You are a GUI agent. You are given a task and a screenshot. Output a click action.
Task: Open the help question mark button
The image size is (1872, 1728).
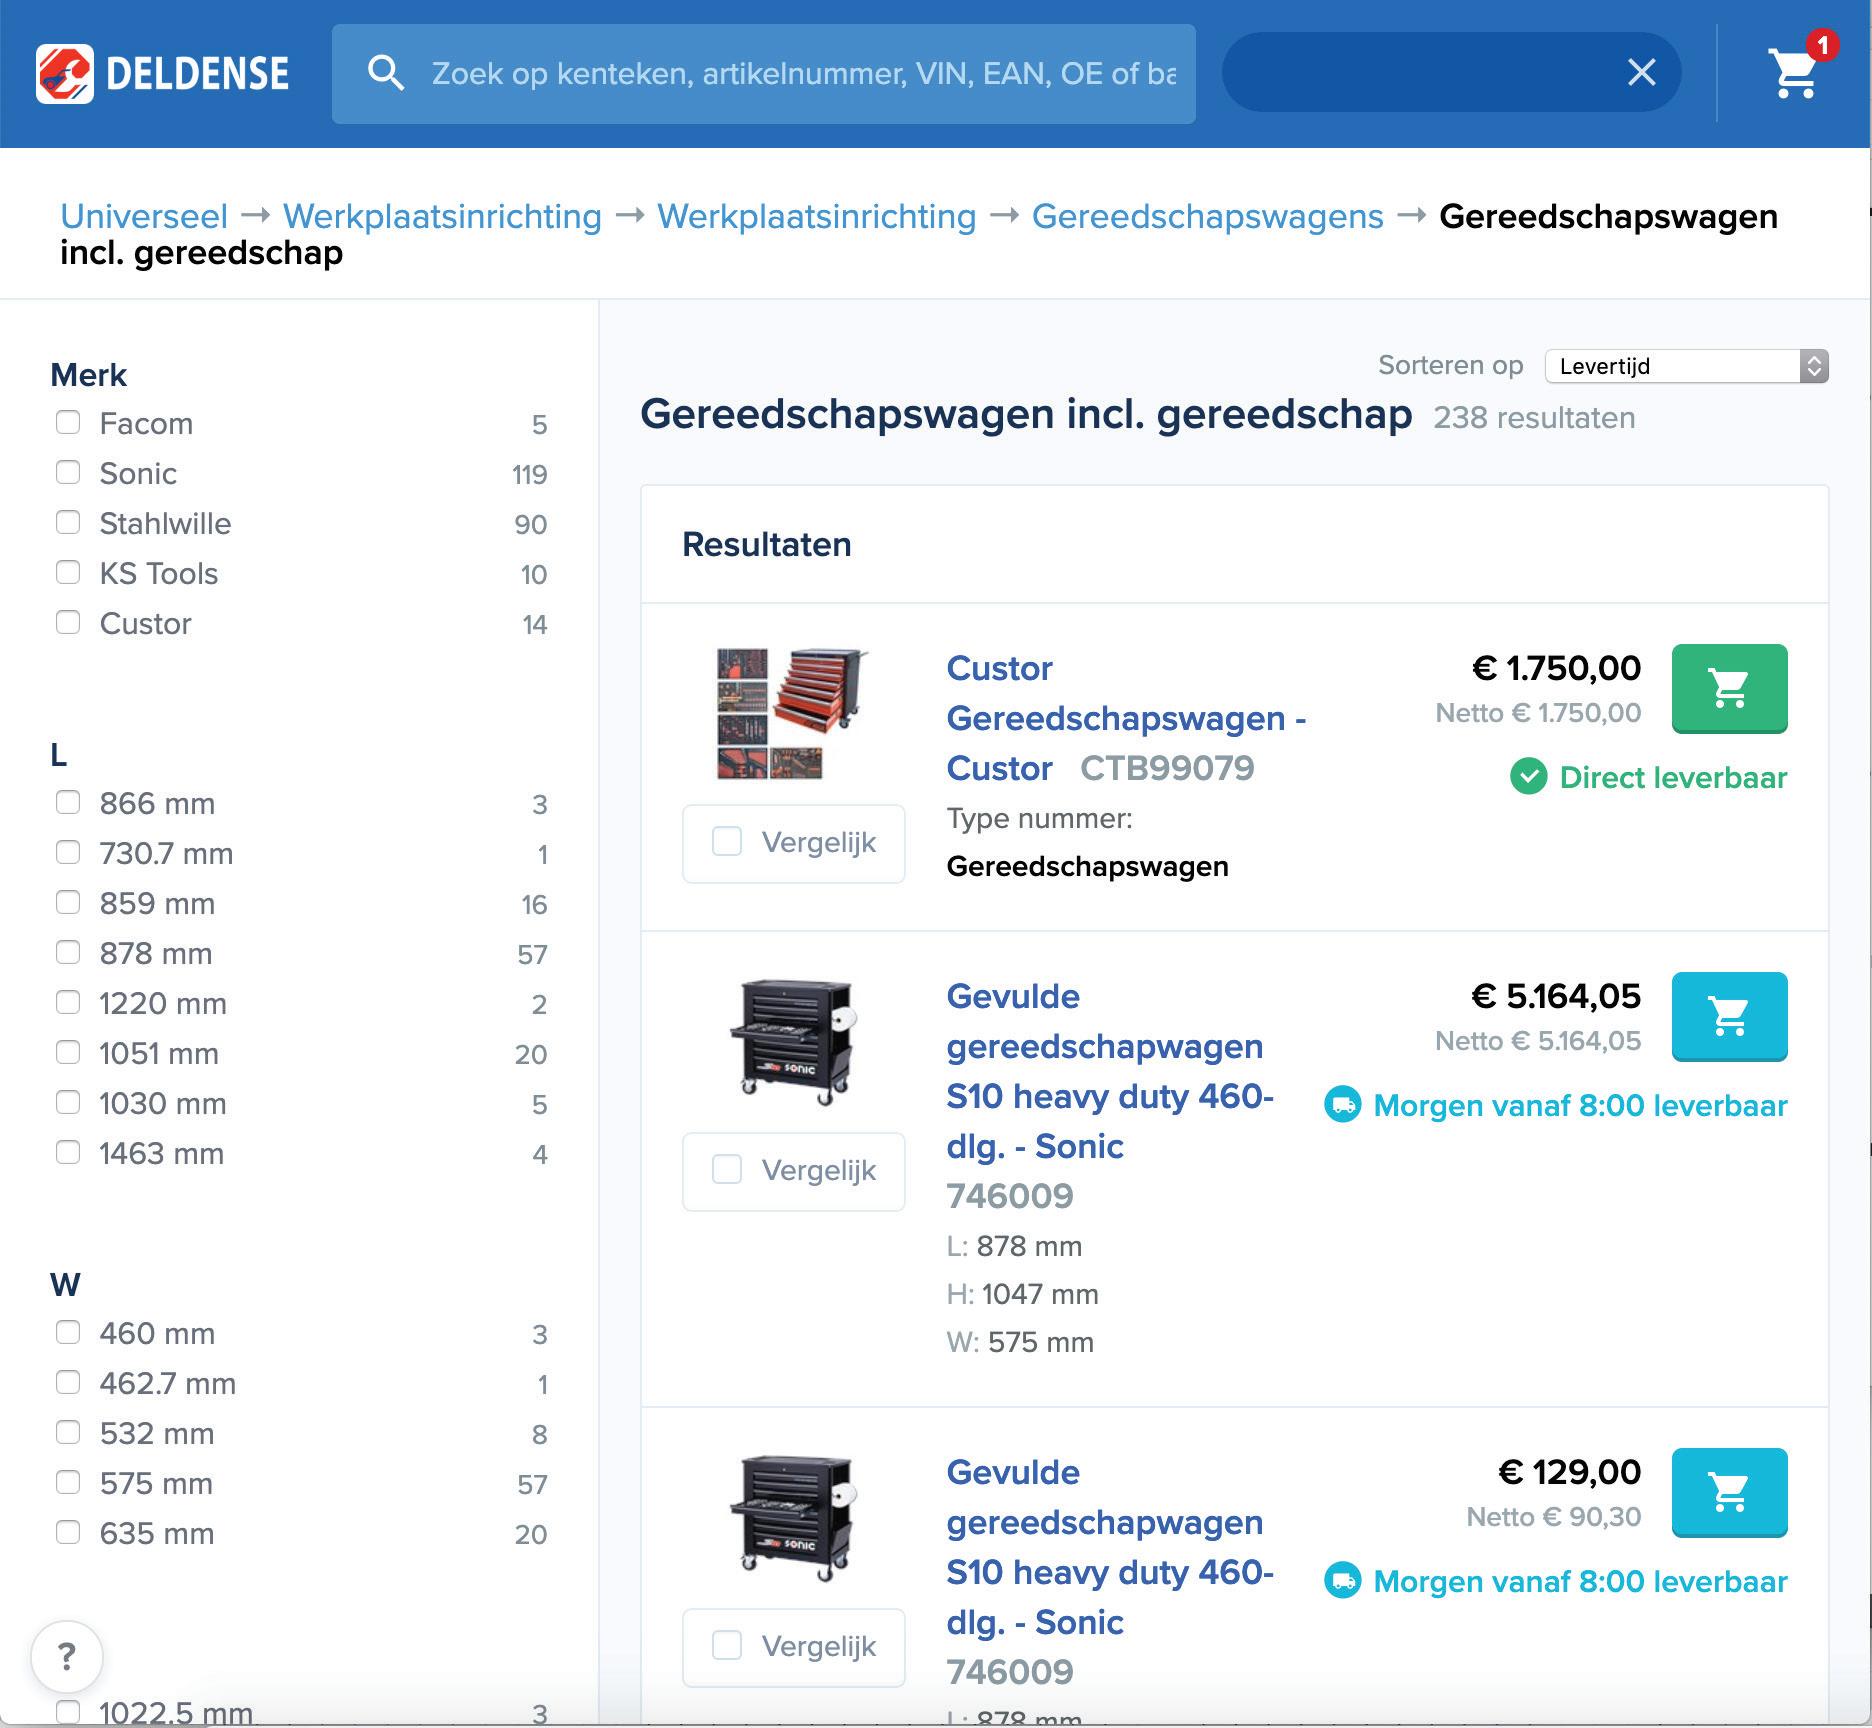(x=67, y=1657)
